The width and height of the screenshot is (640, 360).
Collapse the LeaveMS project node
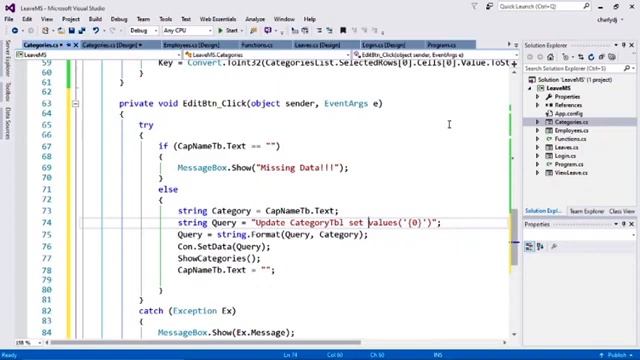530,89
